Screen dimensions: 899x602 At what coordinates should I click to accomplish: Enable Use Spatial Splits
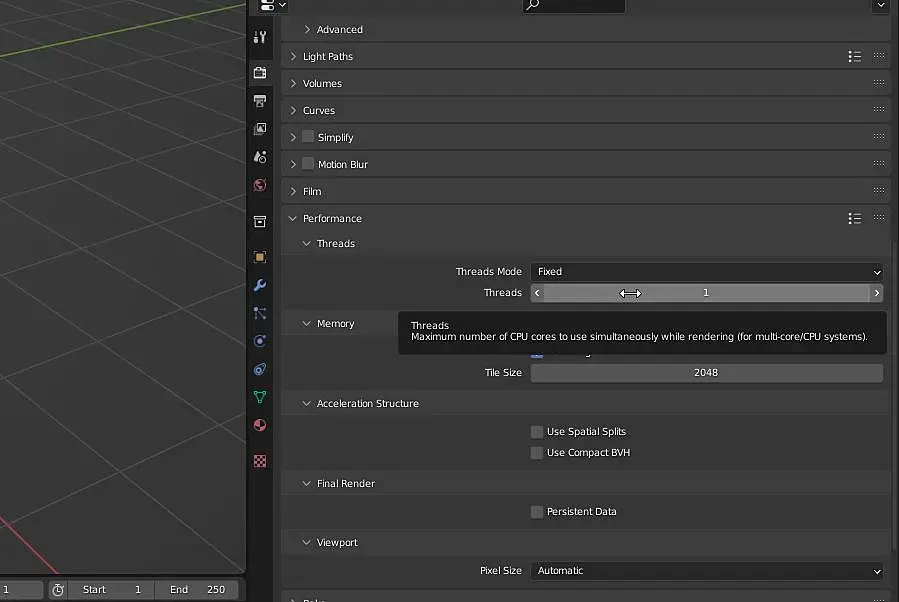coord(537,432)
